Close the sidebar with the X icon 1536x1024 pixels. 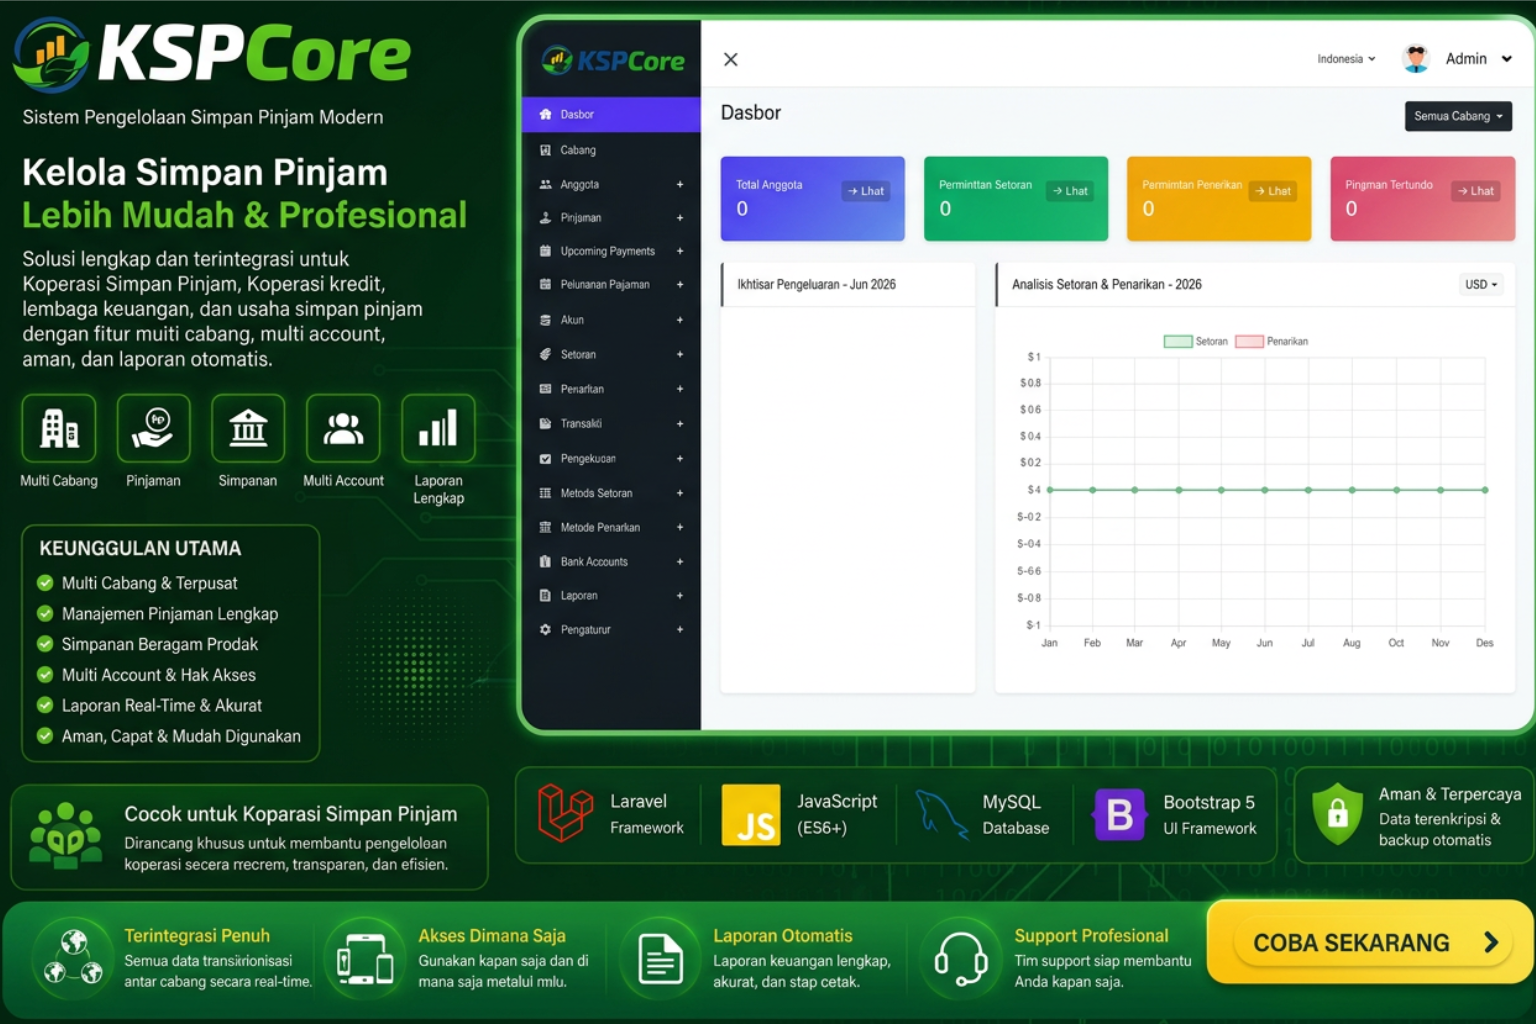tap(731, 59)
